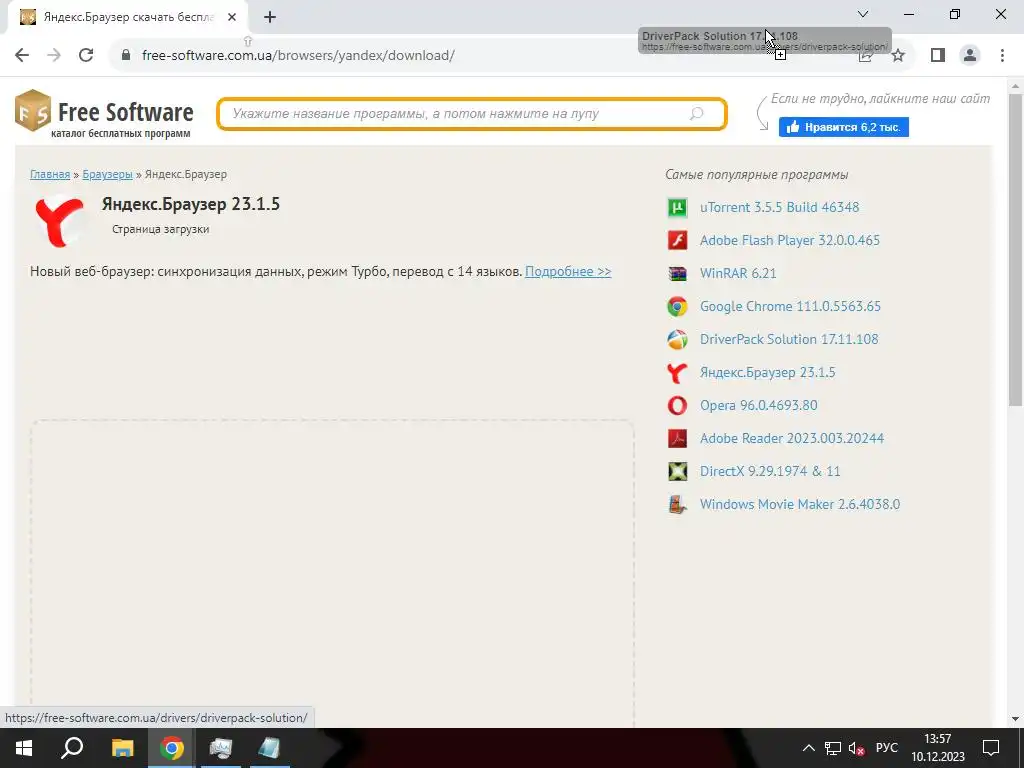This screenshot has width=1024, height=768.
Task: Open WinRAR 6.21 link
Action: 738,273
